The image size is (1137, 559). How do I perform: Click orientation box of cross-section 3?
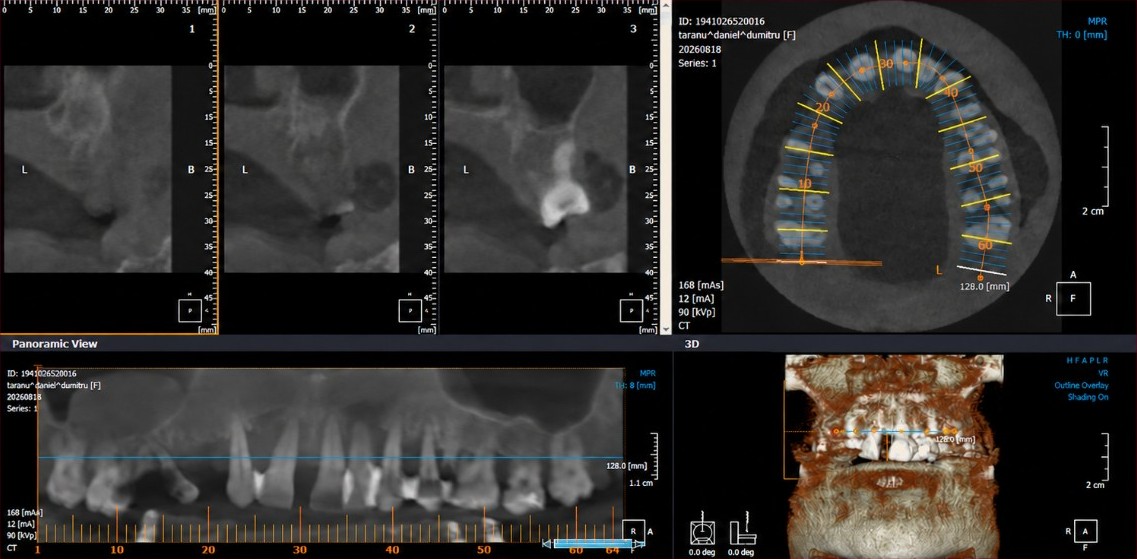632,311
